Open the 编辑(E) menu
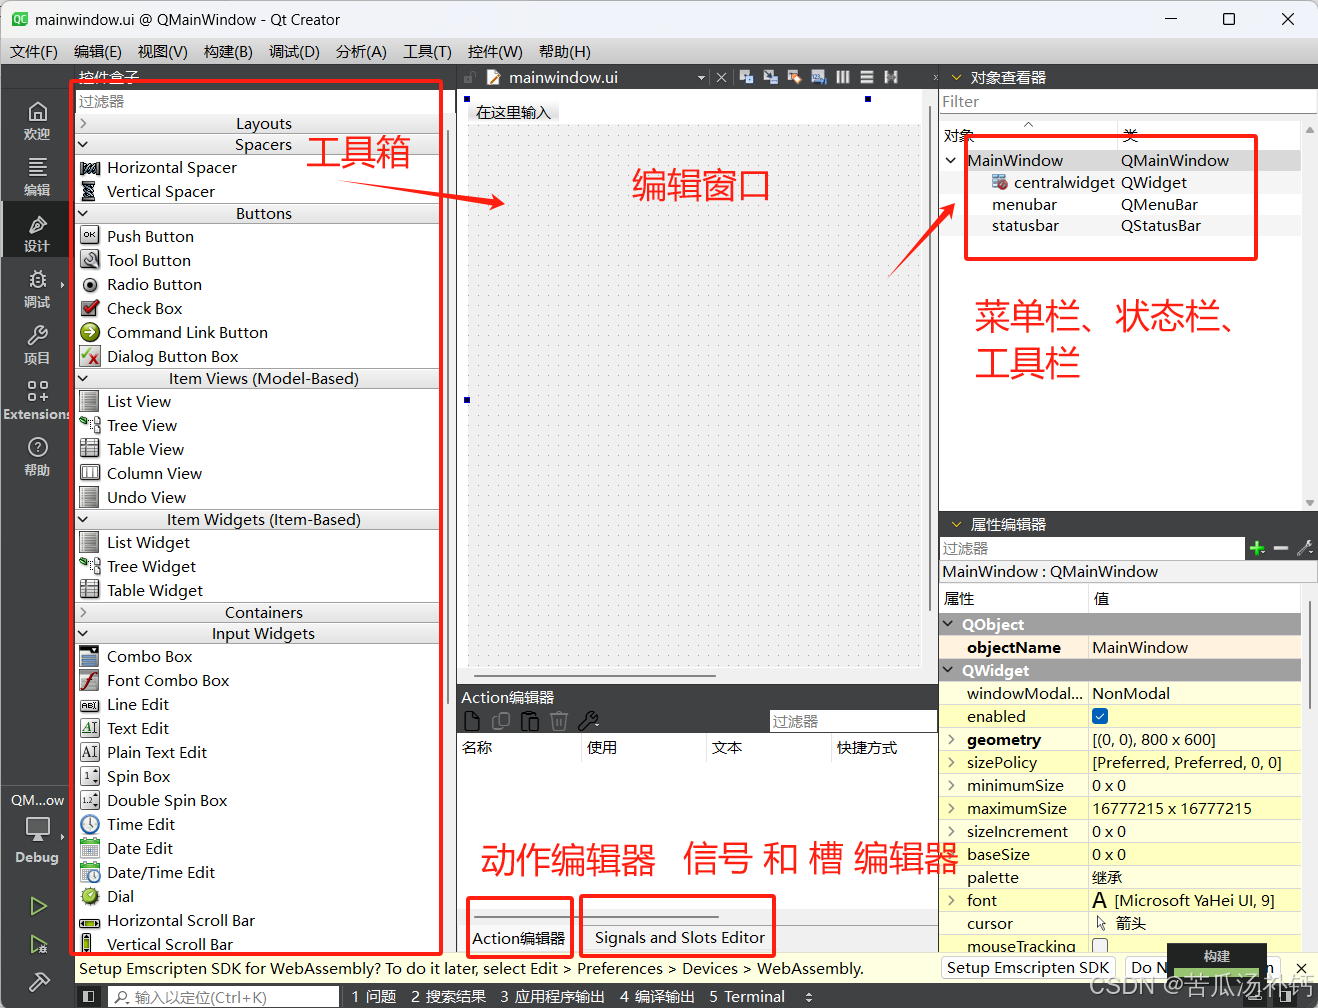The height and width of the screenshot is (1008, 1318). tap(98, 51)
